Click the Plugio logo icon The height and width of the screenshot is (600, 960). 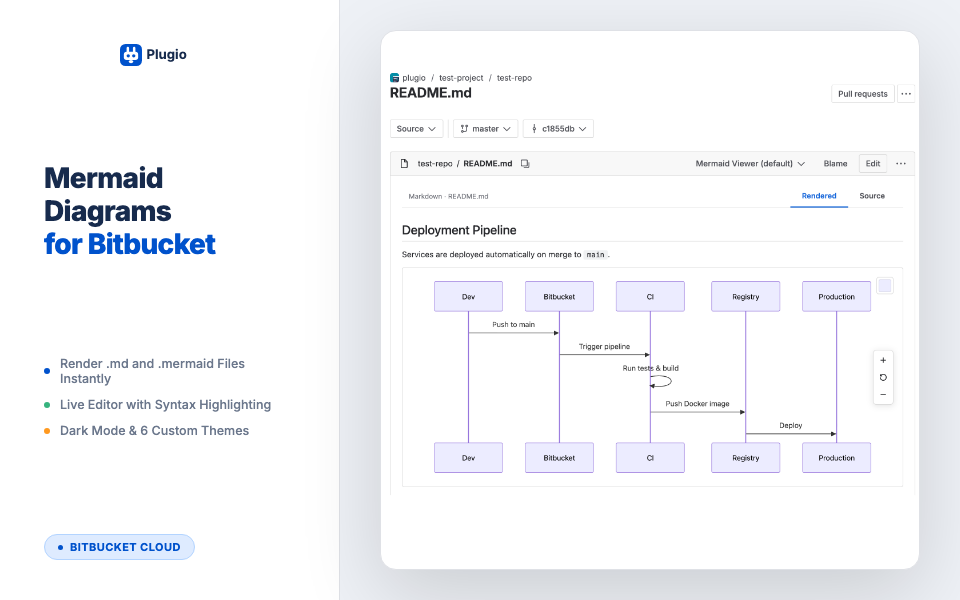130,54
